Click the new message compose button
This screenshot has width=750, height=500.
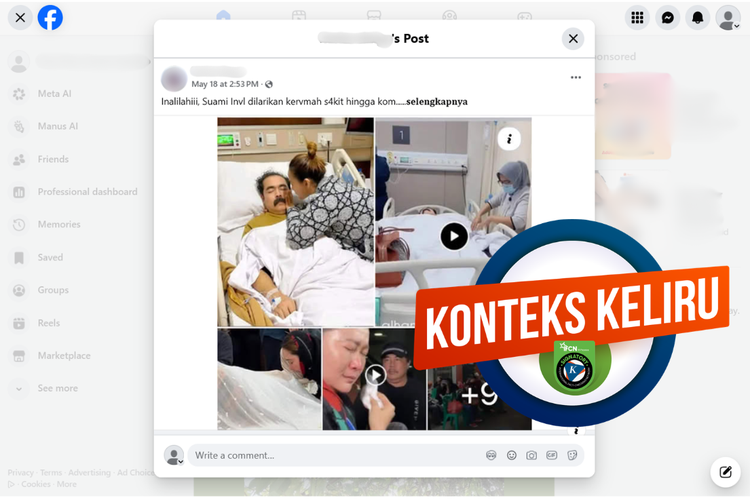(x=726, y=472)
